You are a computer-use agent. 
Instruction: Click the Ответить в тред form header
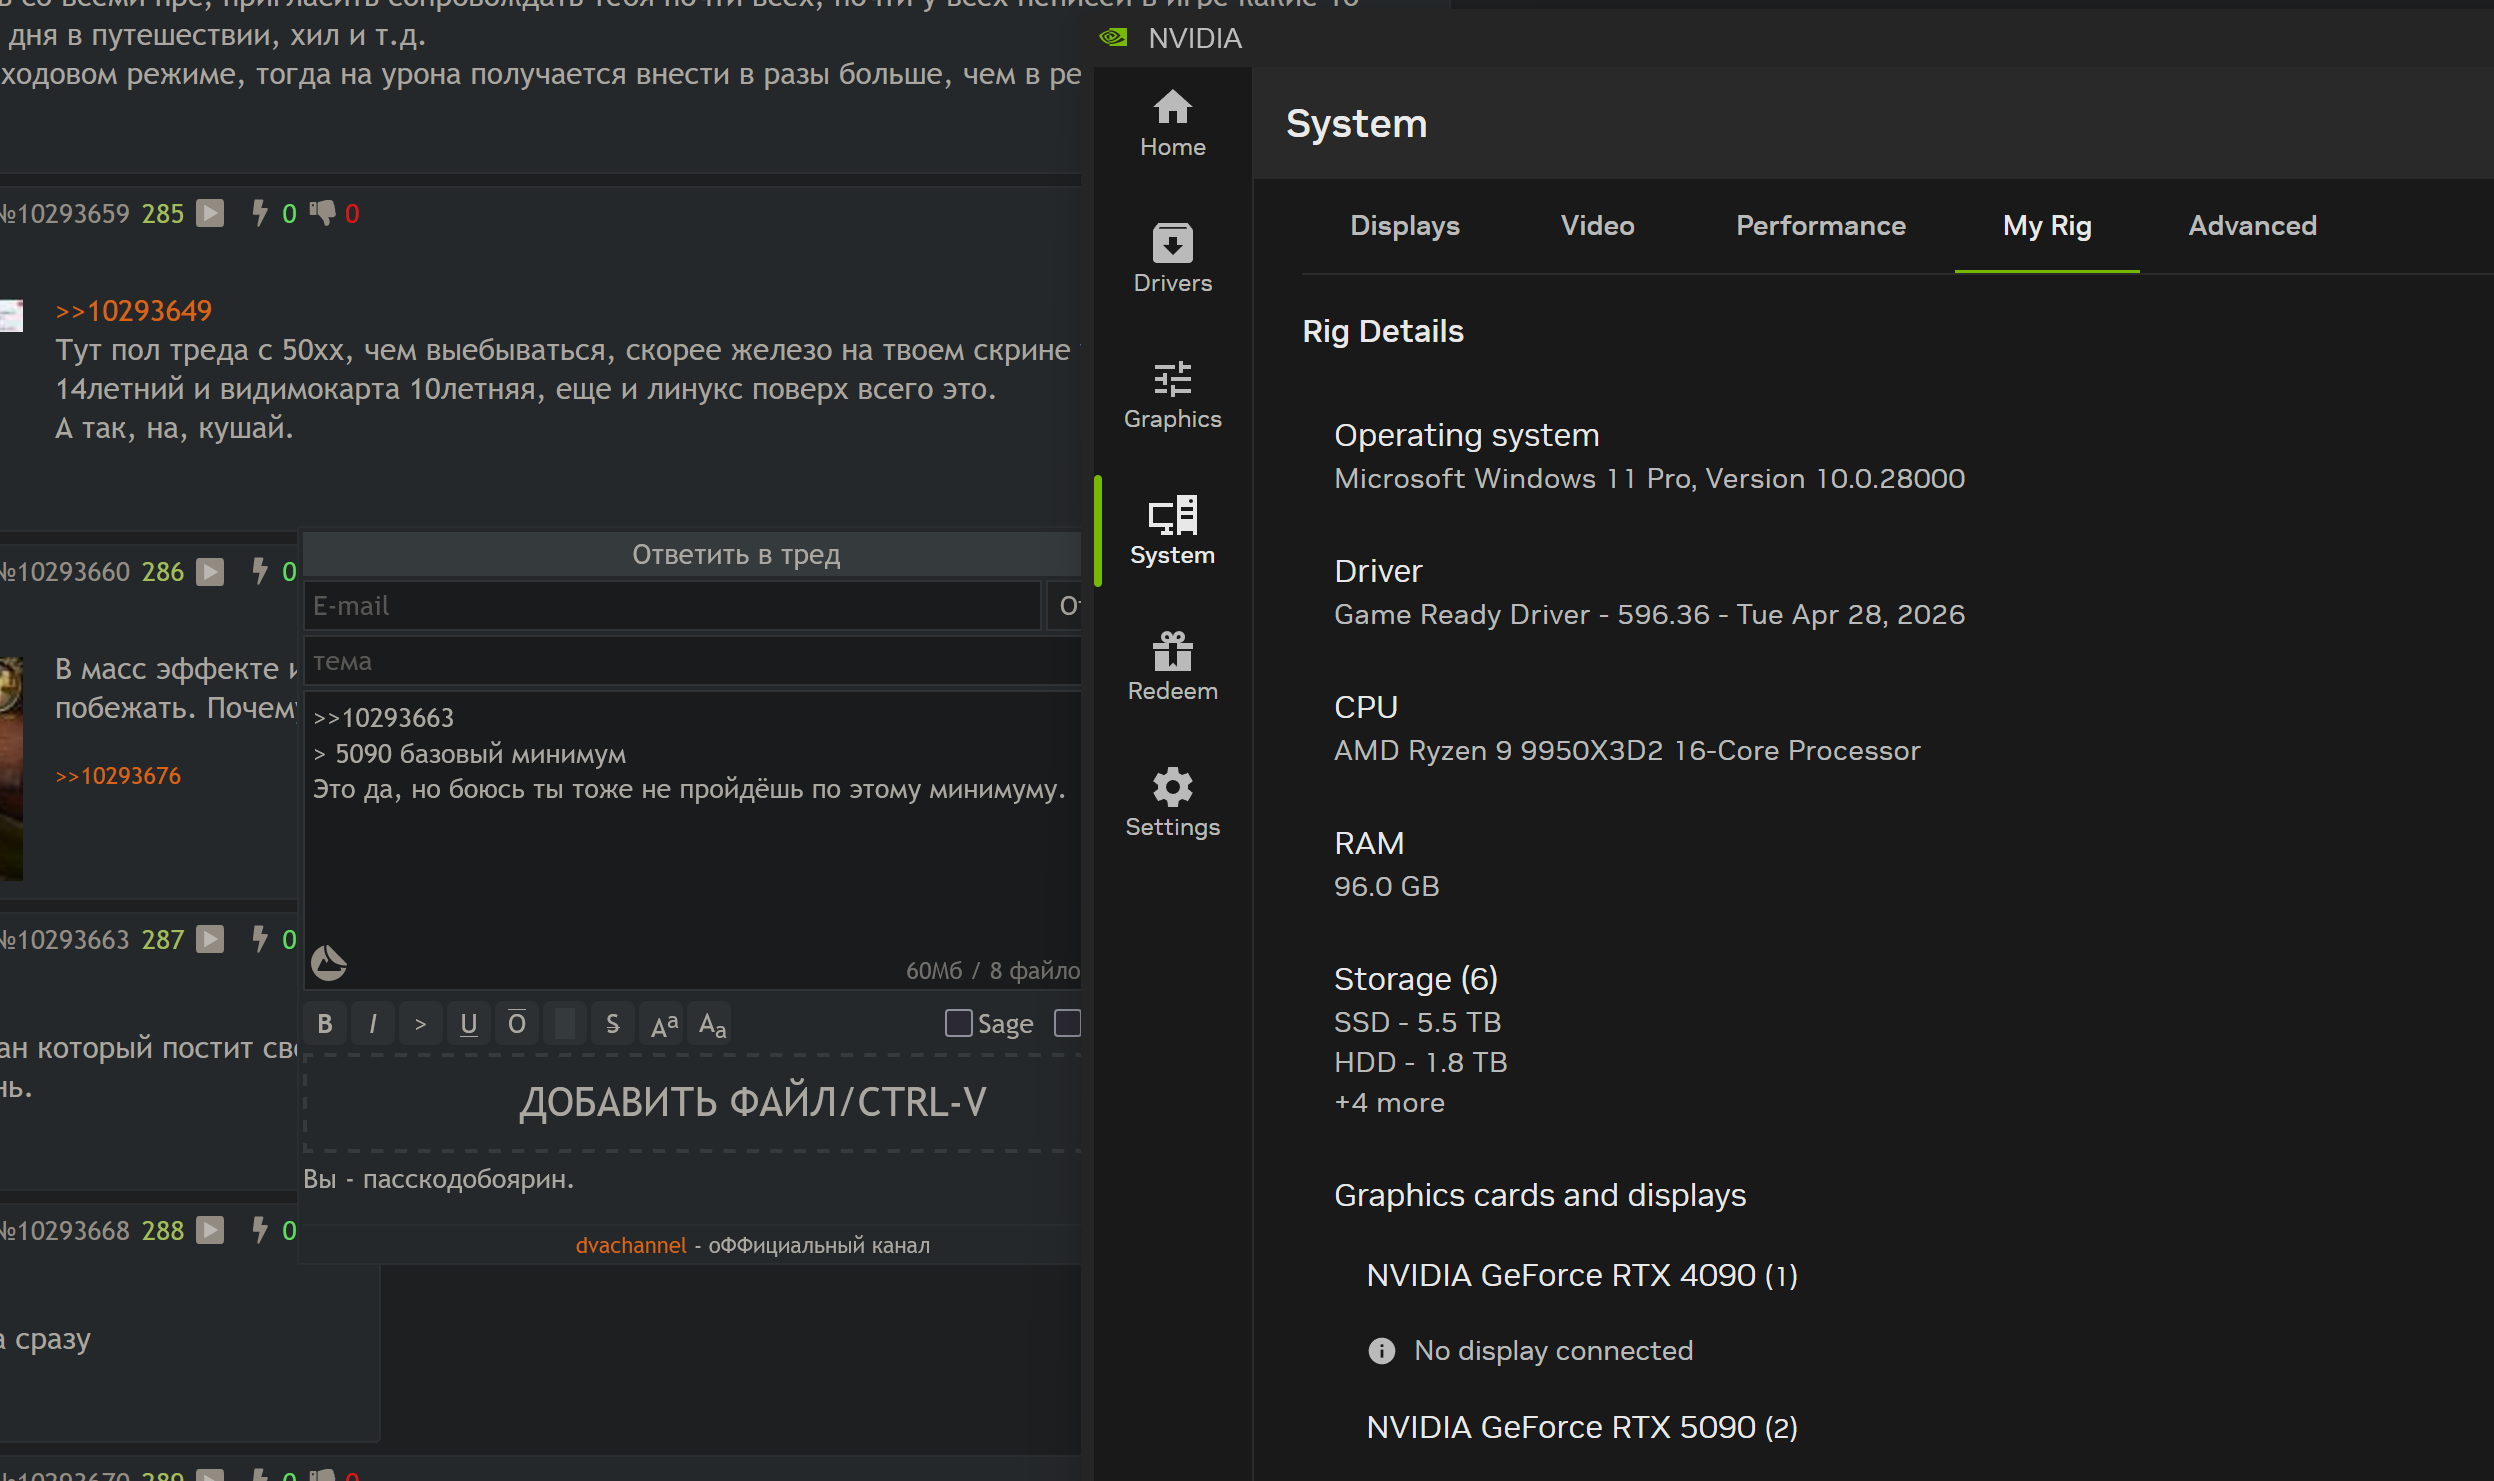[692, 554]
